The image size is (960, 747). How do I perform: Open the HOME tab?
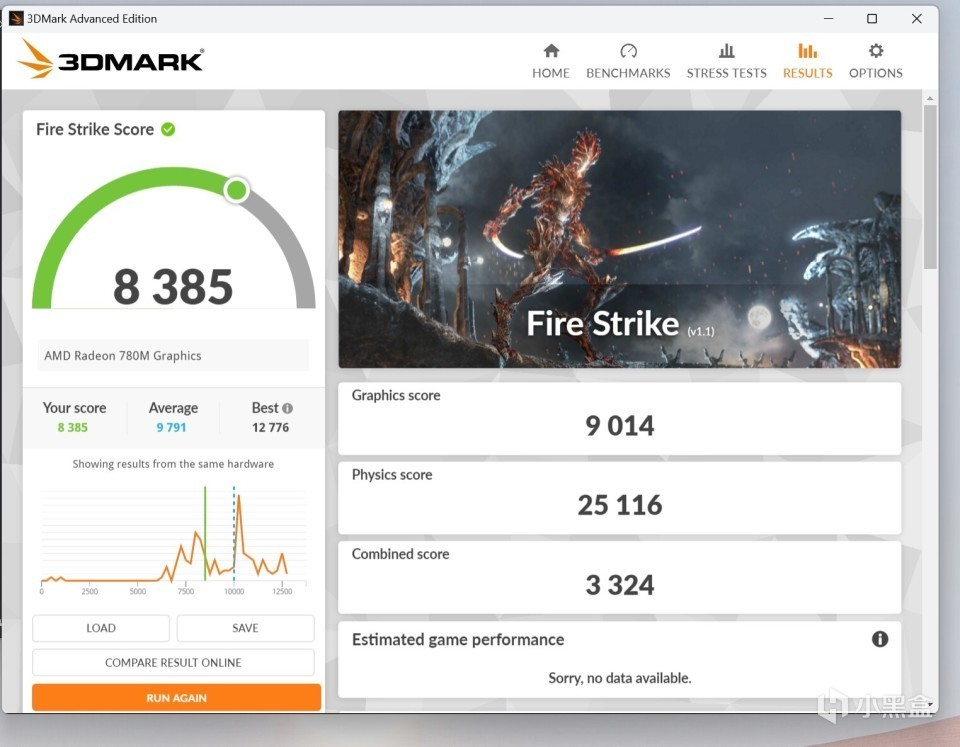coord(550,61)
